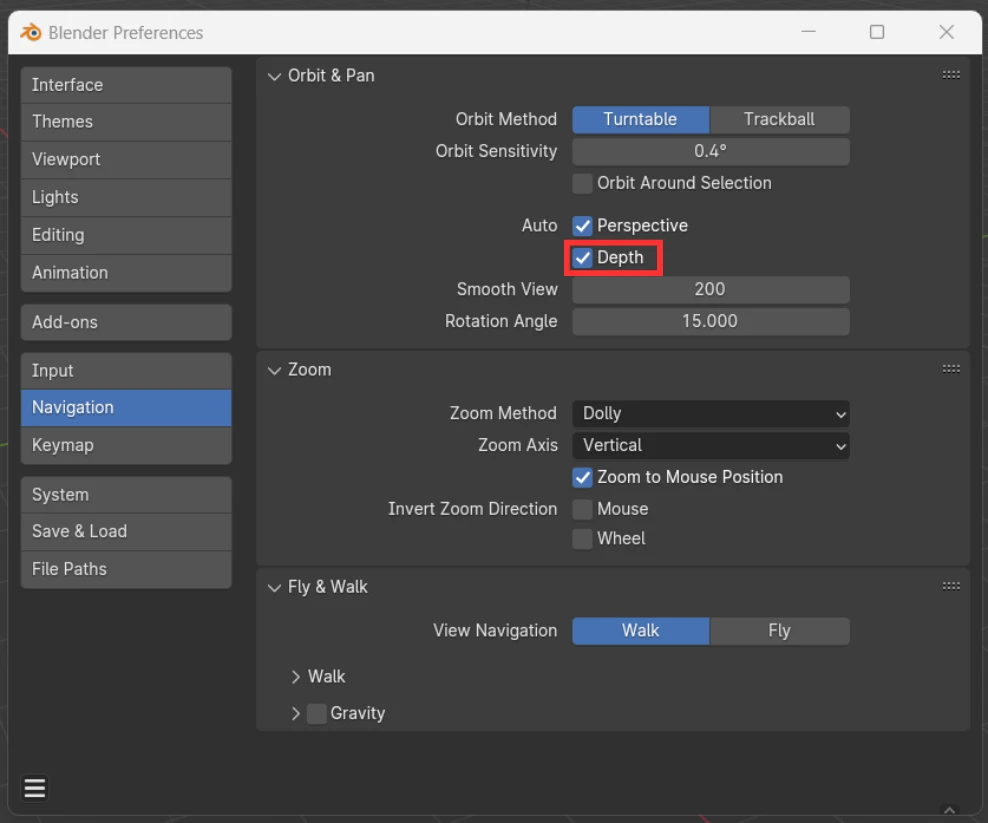Expand the Walk subpanel
This screenshot has height=823, width=988.
pos(296,677)
